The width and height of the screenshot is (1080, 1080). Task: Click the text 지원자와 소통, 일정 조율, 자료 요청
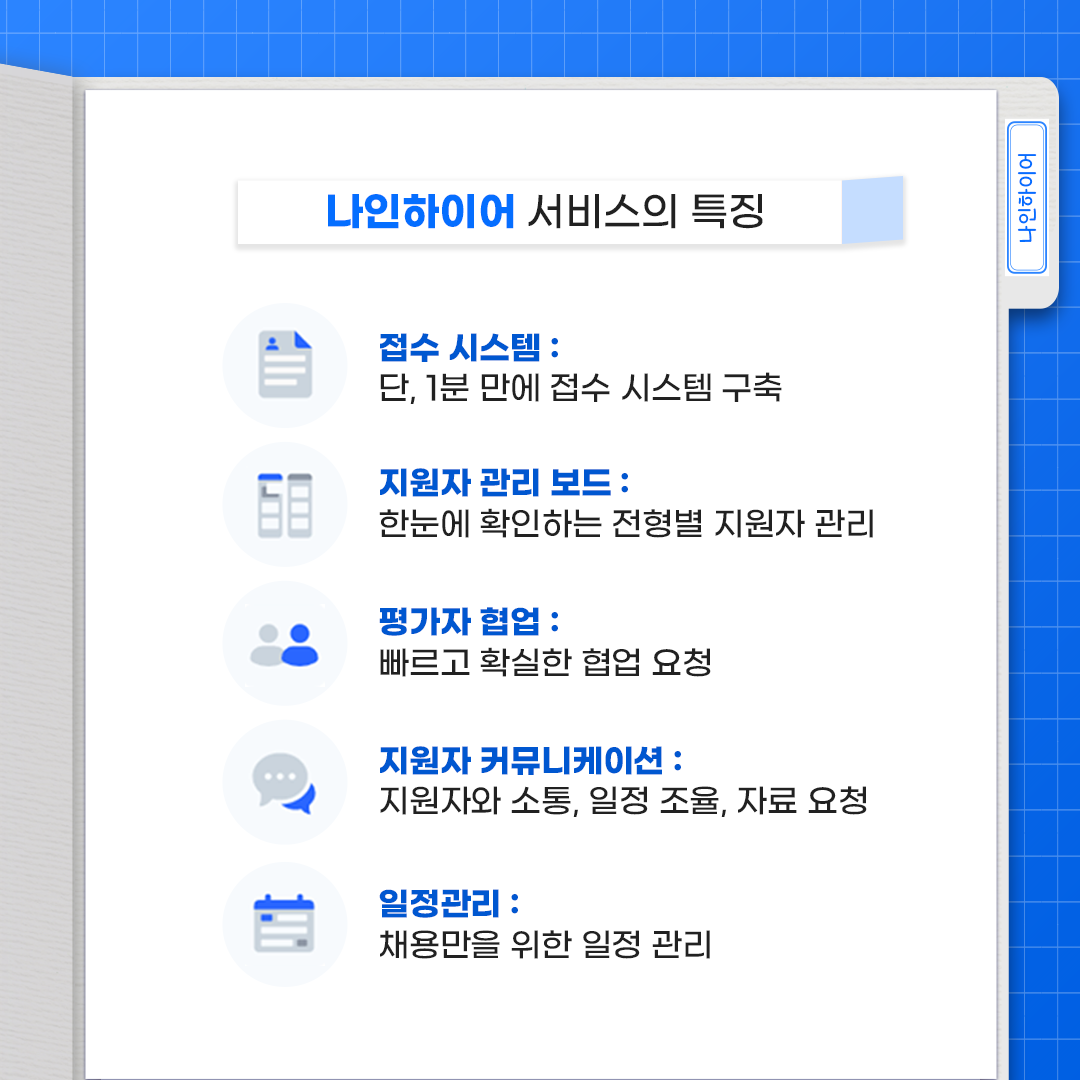(623, 801)
